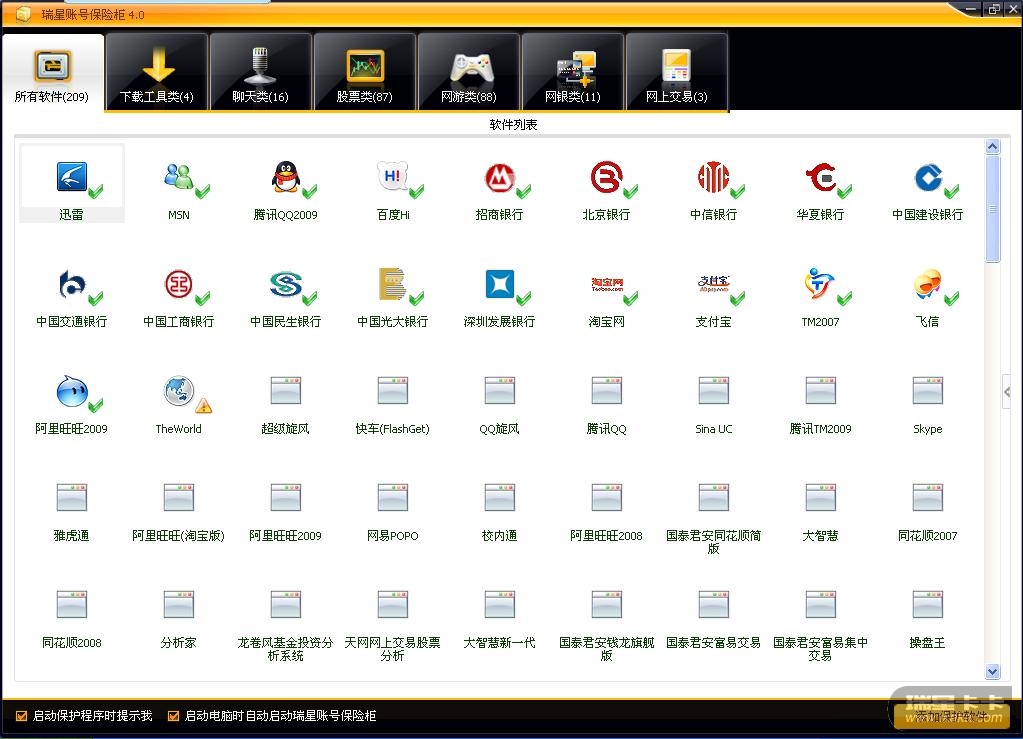The width and height of the screenshot is (1023, 739).
Task: Click the 腾讯QQ2009 penguin icon
Action: 286,177
